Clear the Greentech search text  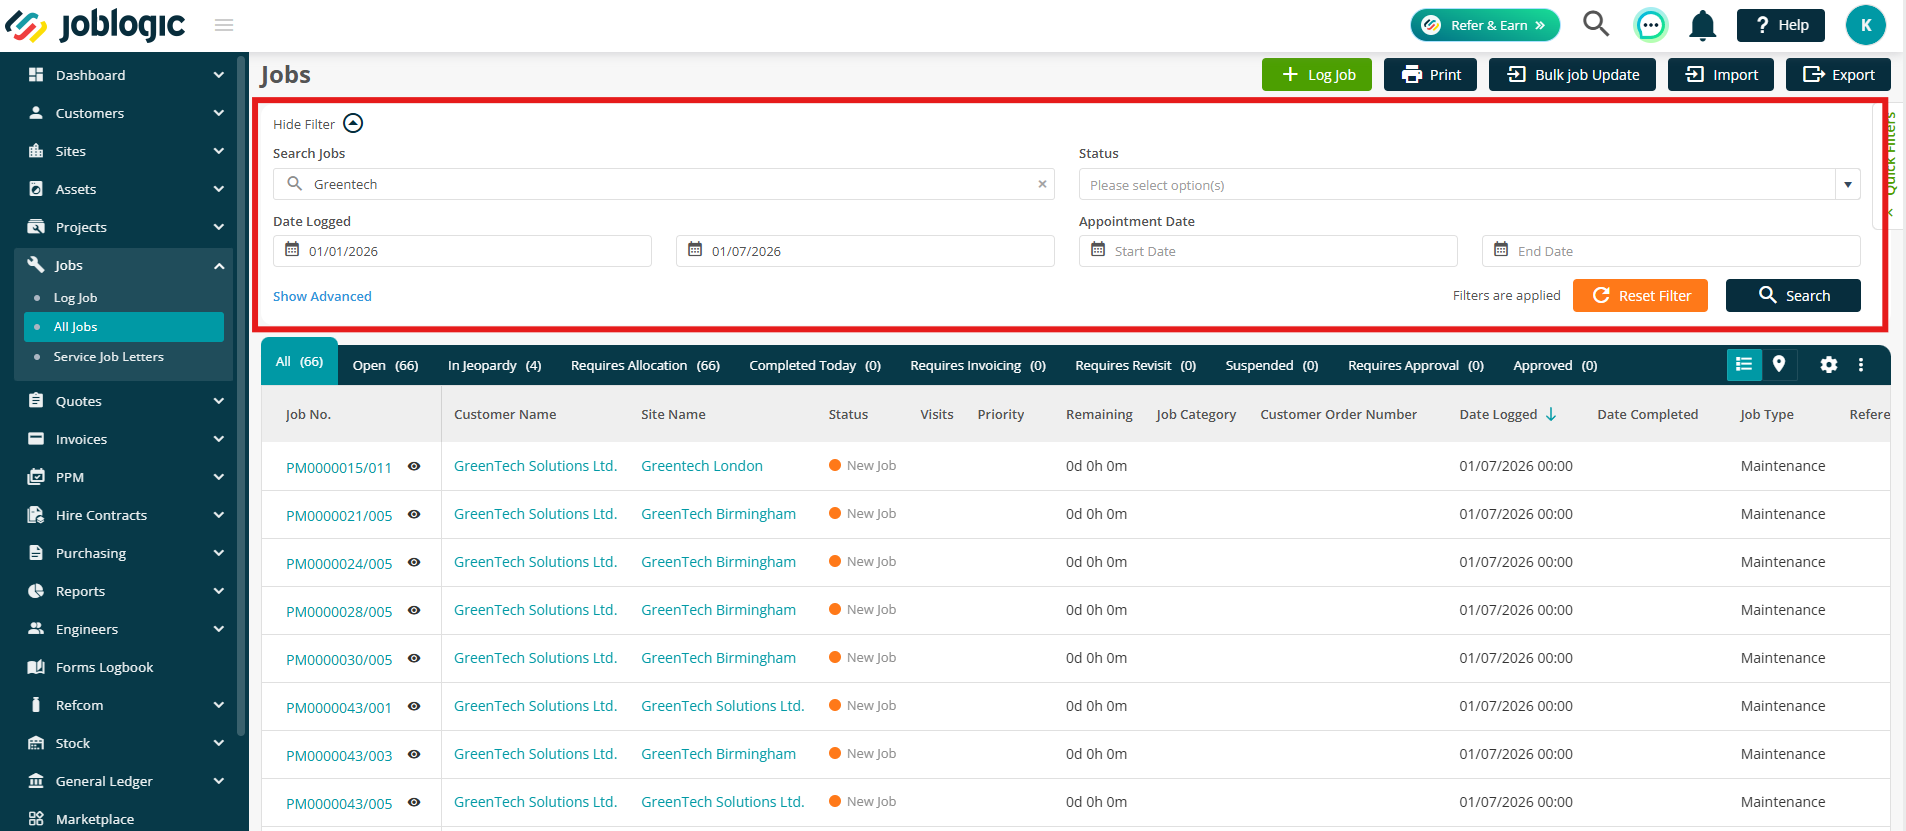coord(1042,184)
